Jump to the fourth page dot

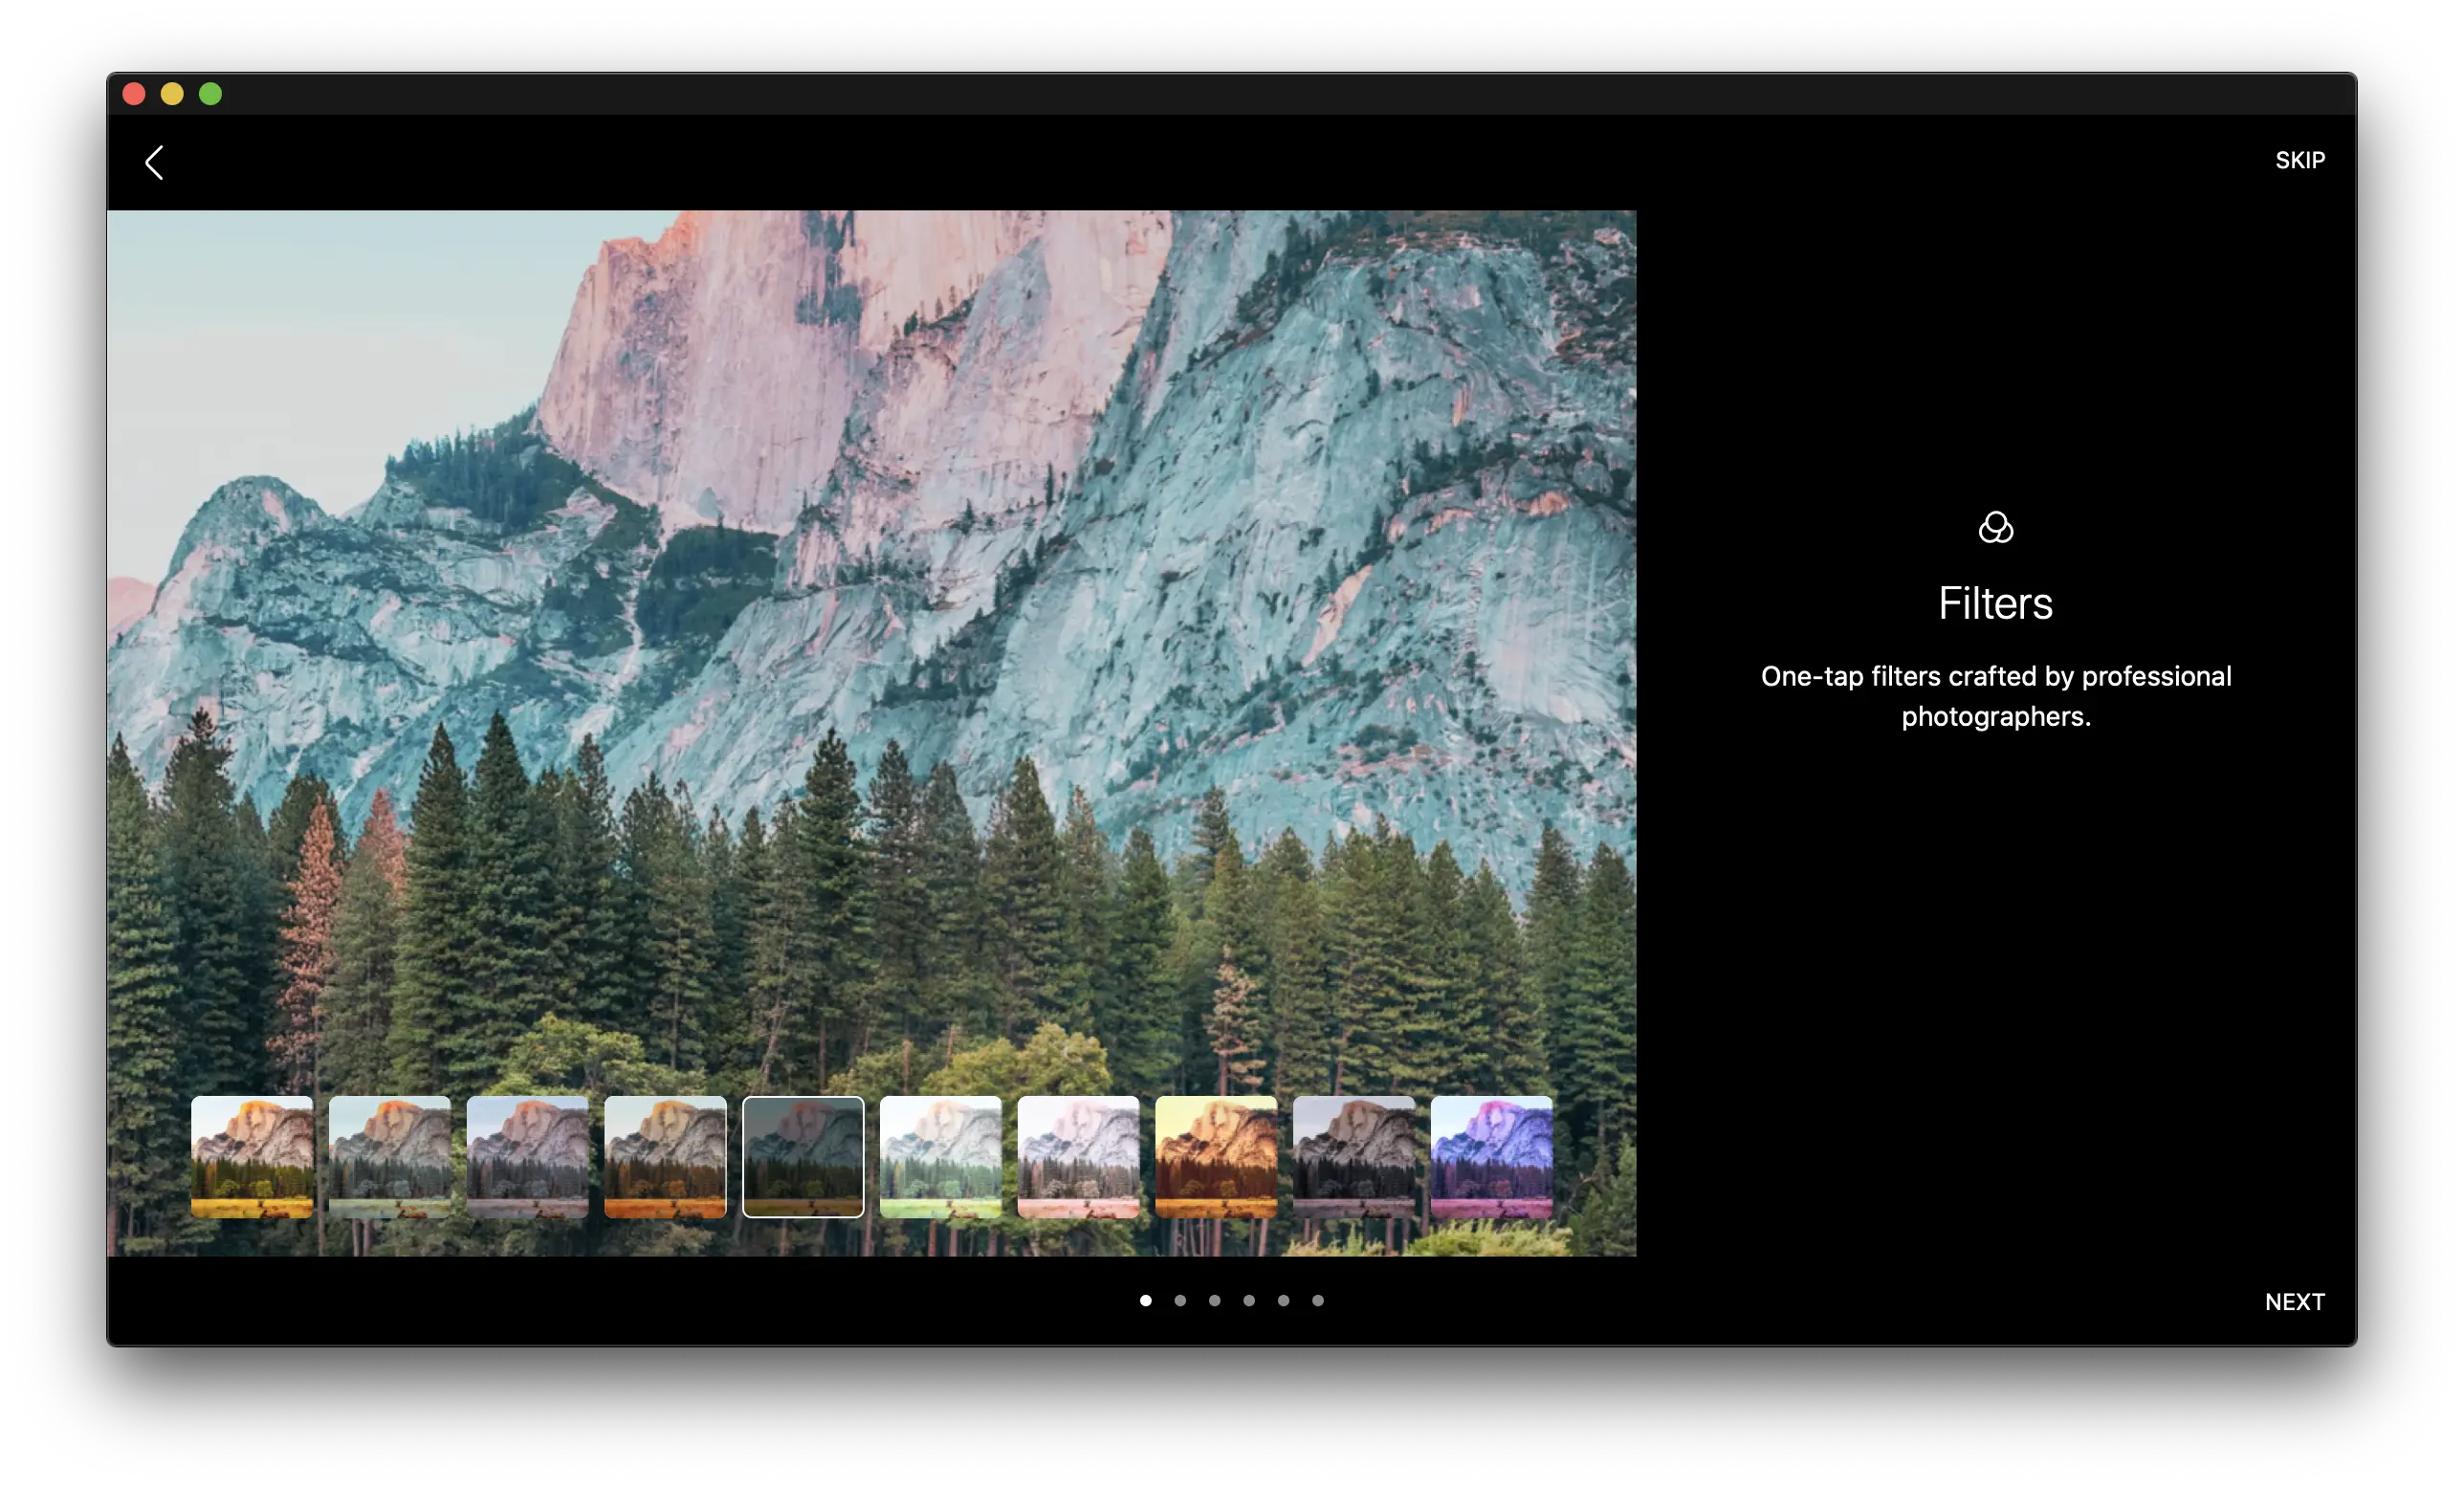pos(1249,1300)
